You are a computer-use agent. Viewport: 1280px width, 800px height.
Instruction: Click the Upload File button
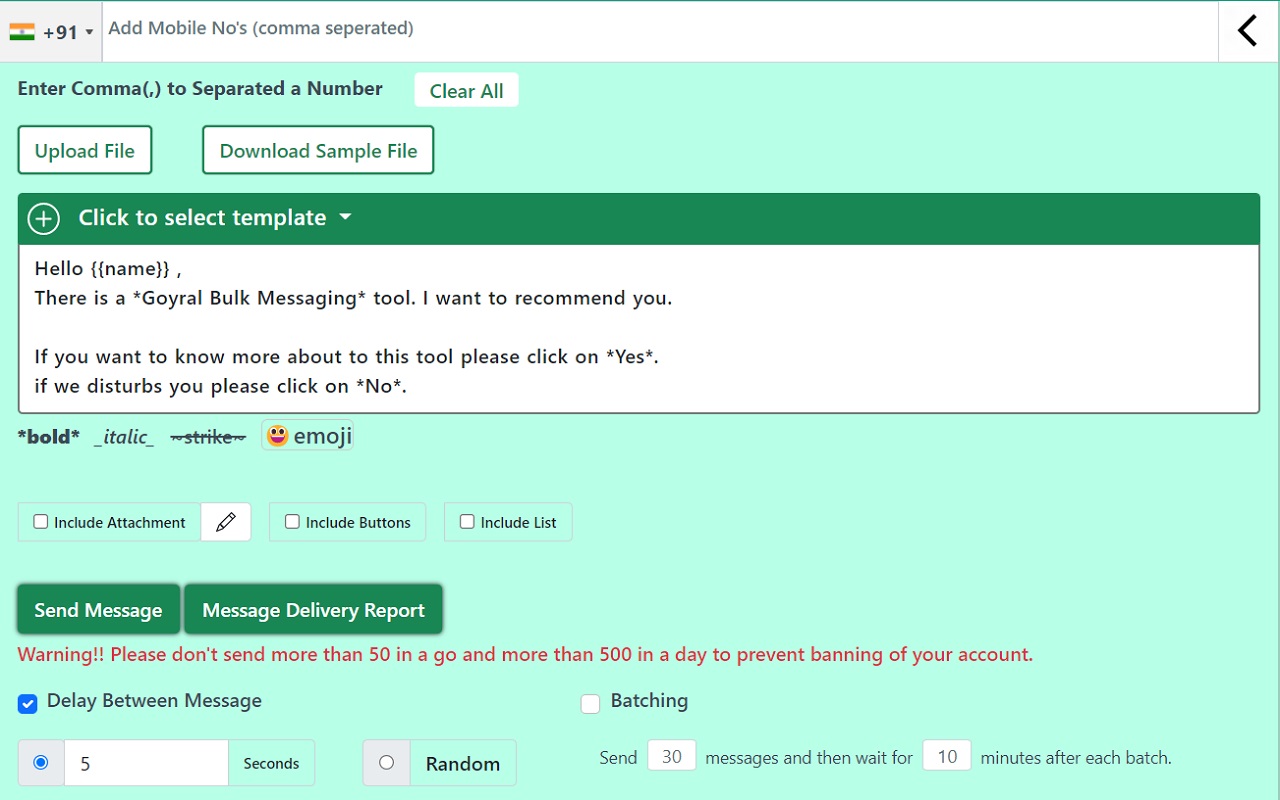point(85,150)
